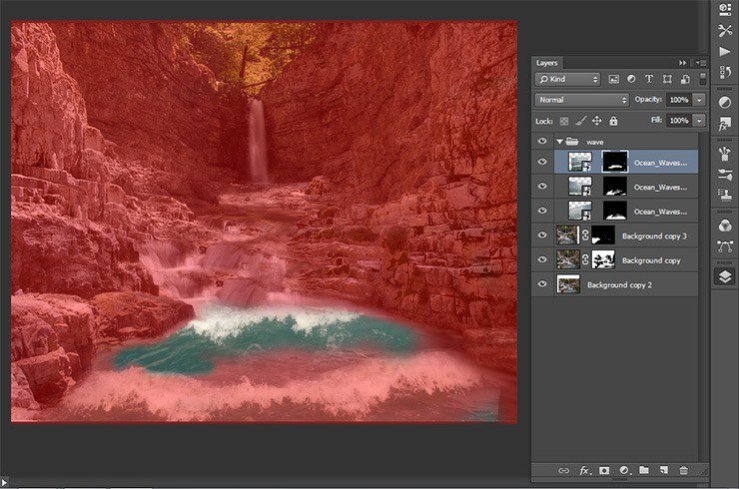Click the Fill percentage input field
Image resolution: width=739 pixels, height=489 pixels.
point(678,121)
